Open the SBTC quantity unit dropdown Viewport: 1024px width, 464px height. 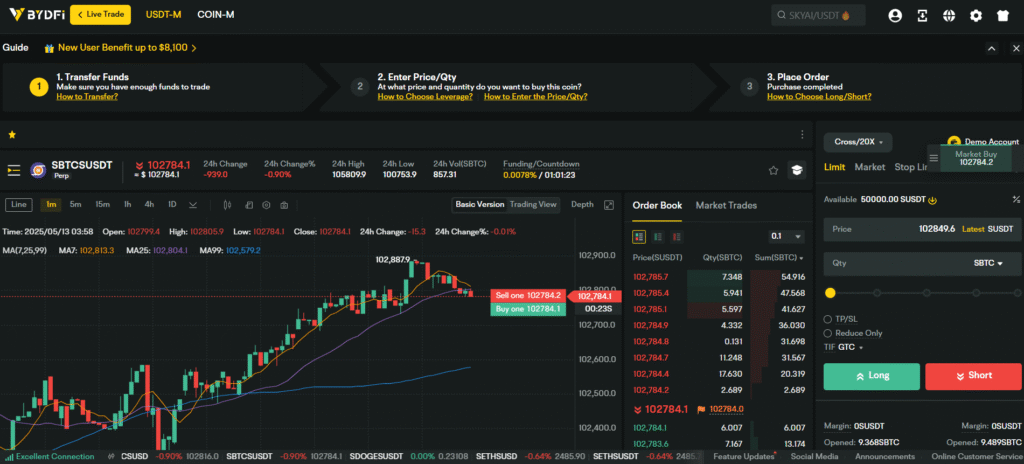[988, 263]
